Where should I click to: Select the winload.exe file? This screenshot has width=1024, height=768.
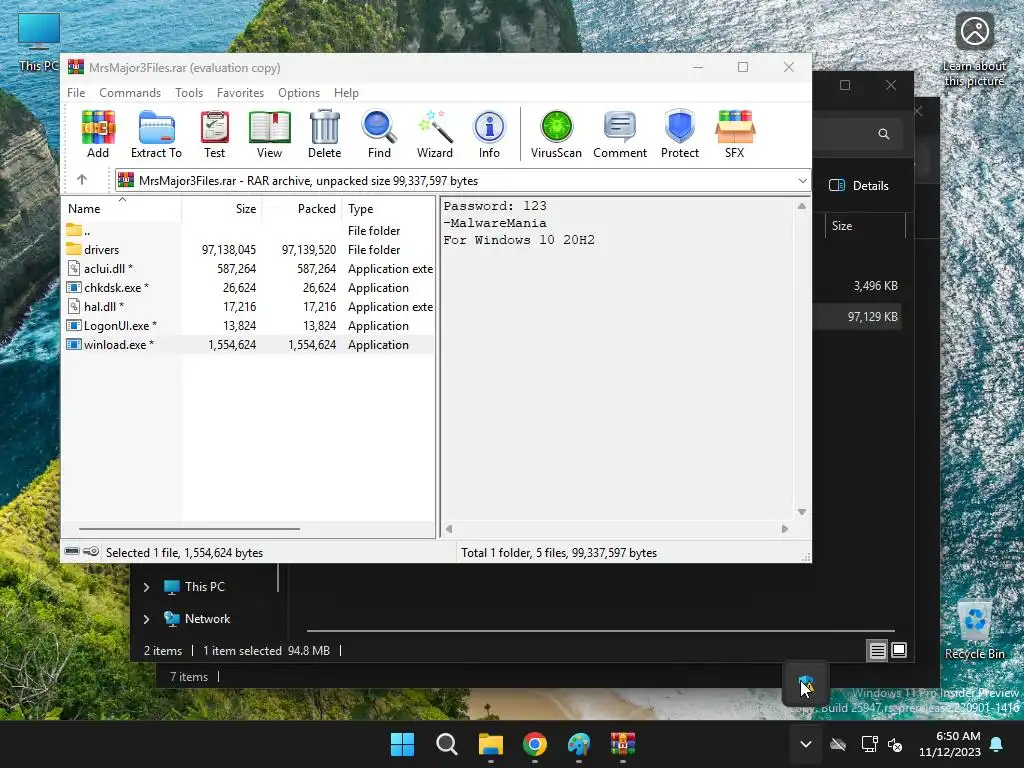pos(249,344)
